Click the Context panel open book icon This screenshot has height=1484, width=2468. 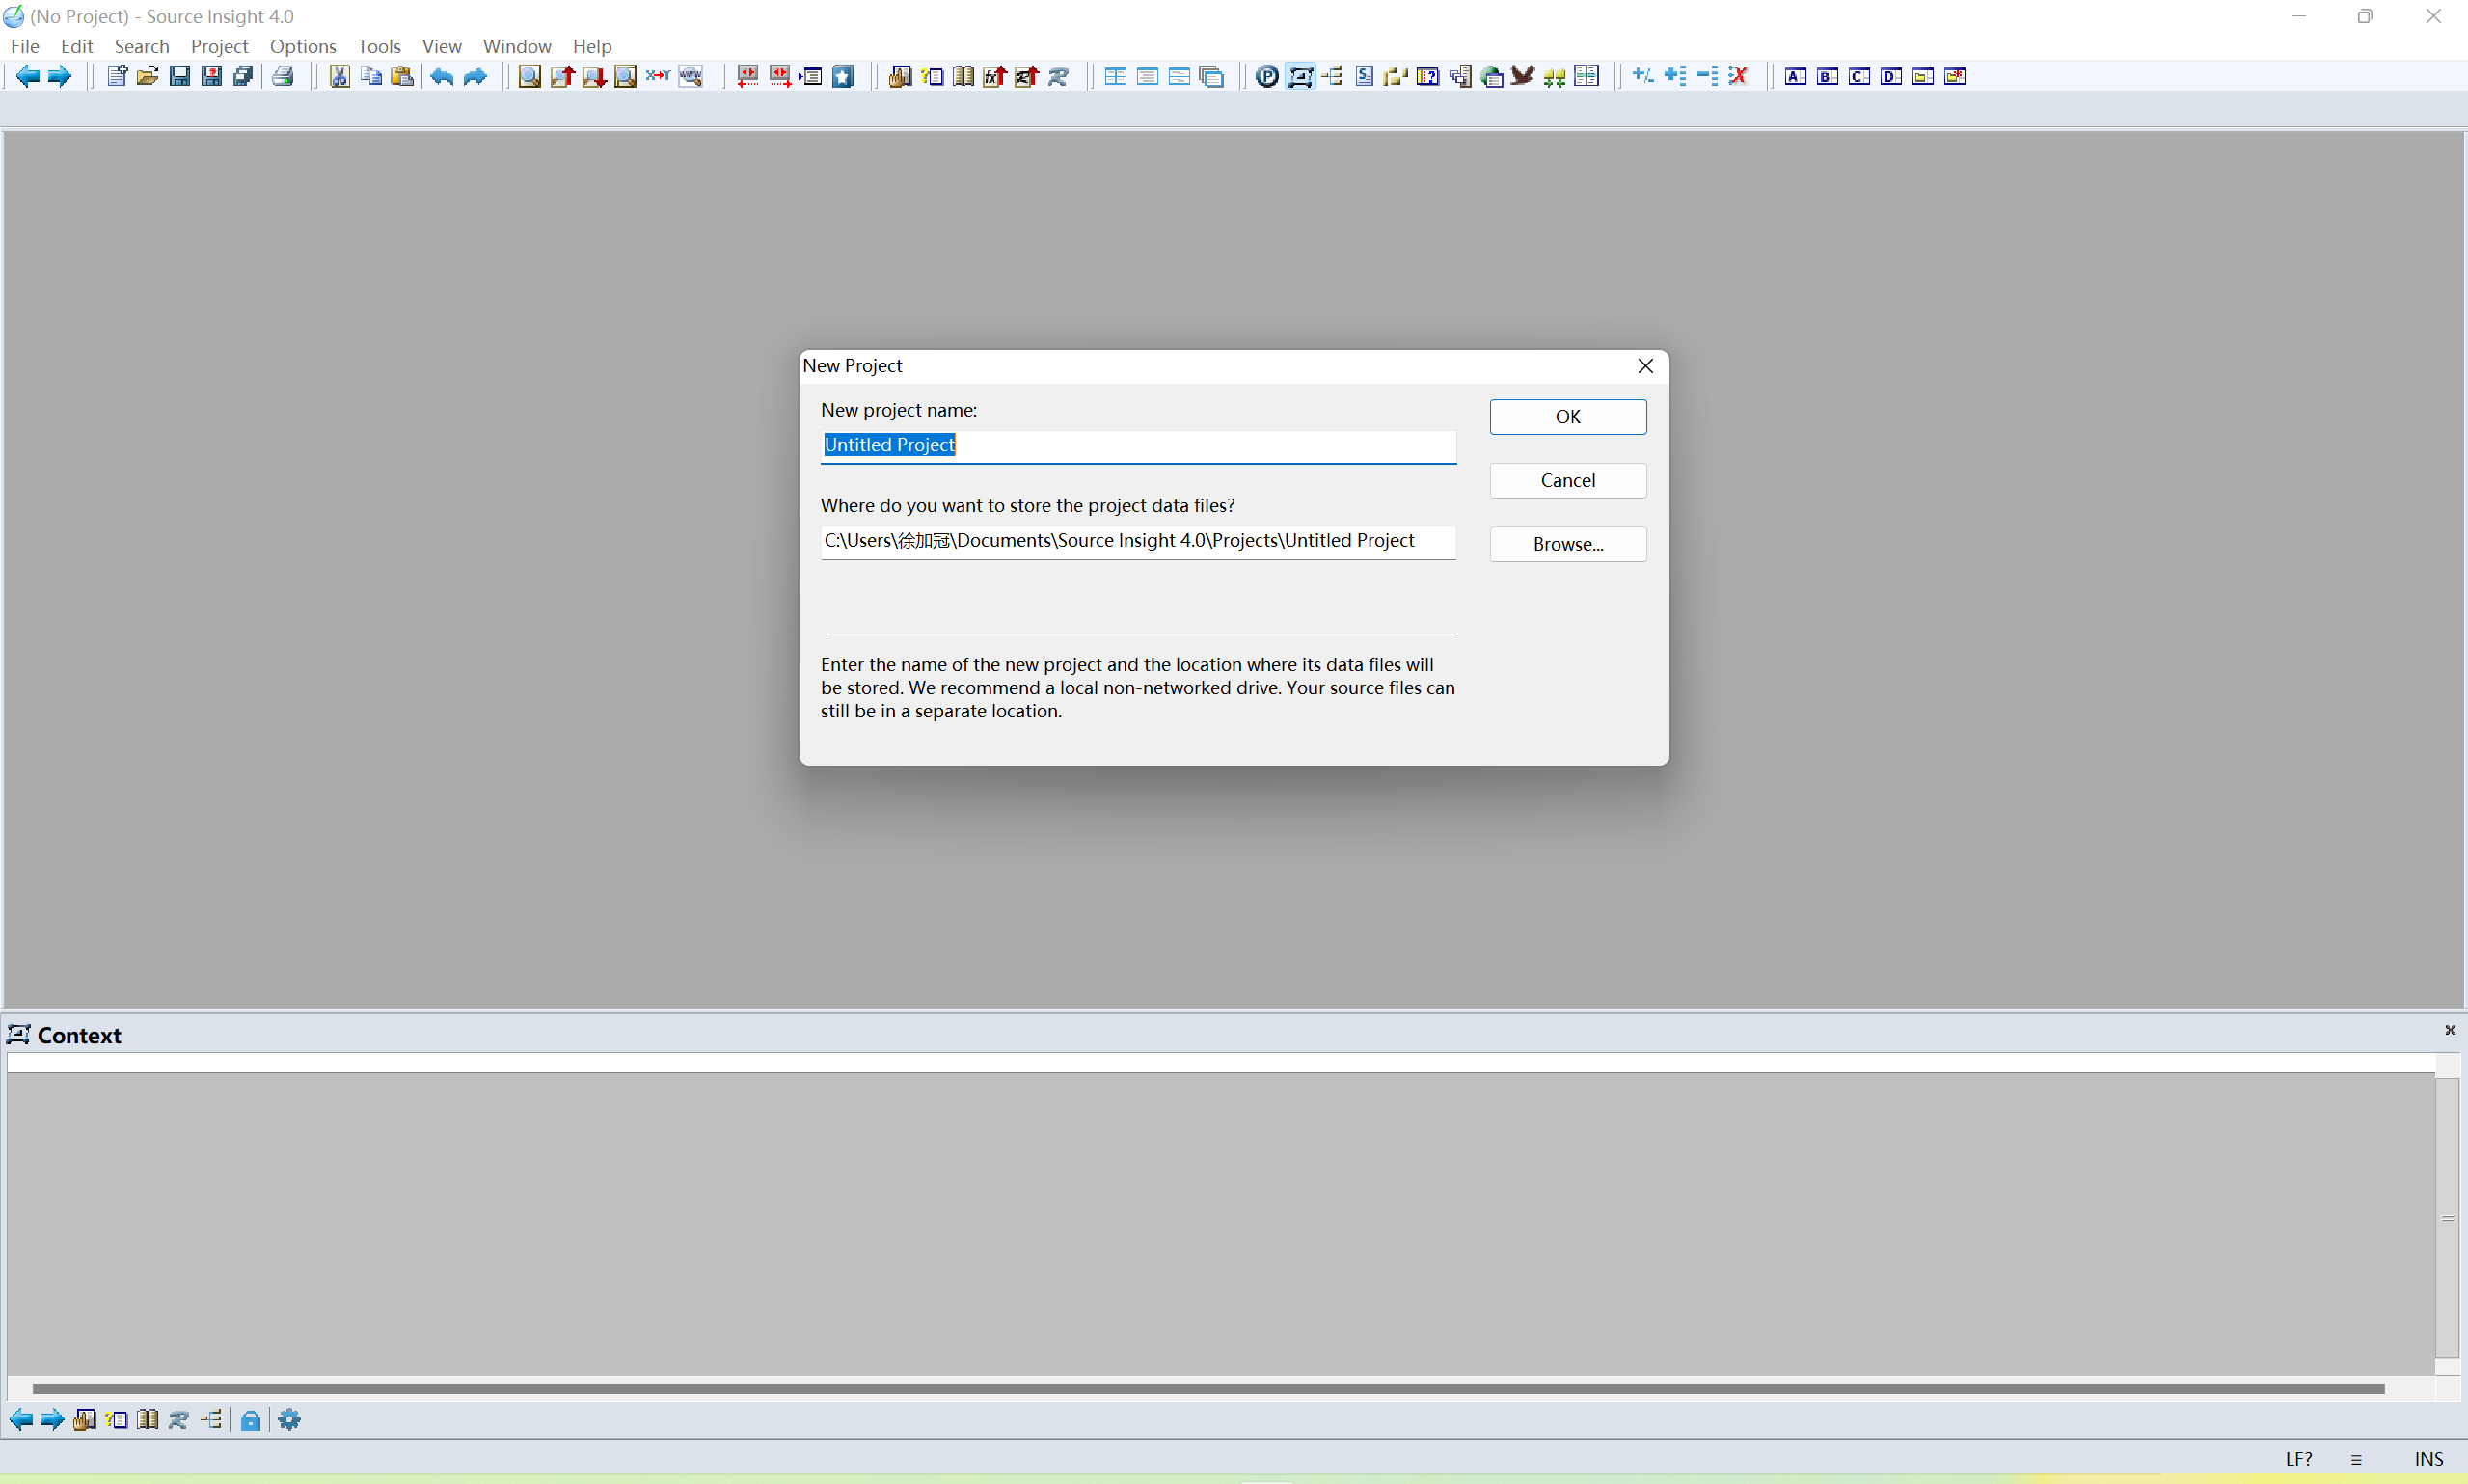pyautogui.click(x=148, y=1420)
